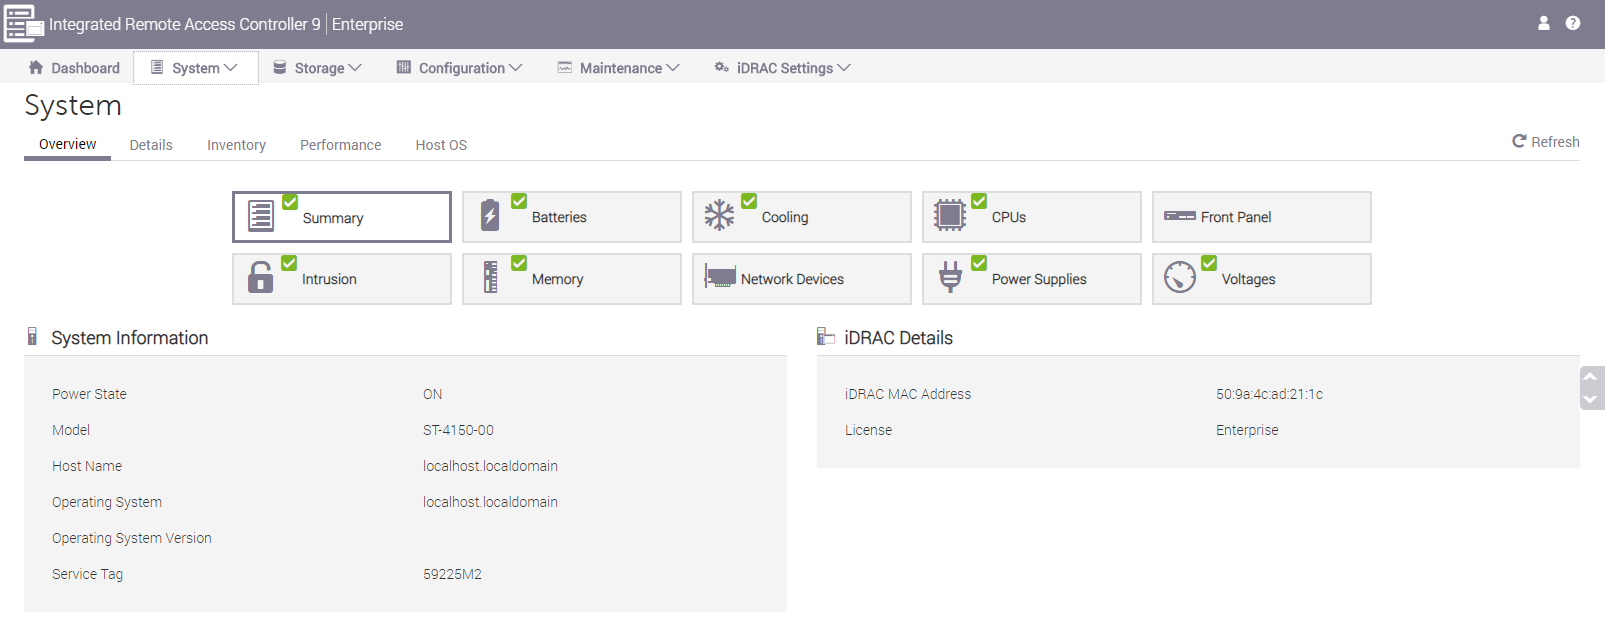
Task: Open the Voltages tile label
Action: coord(1248,279)
